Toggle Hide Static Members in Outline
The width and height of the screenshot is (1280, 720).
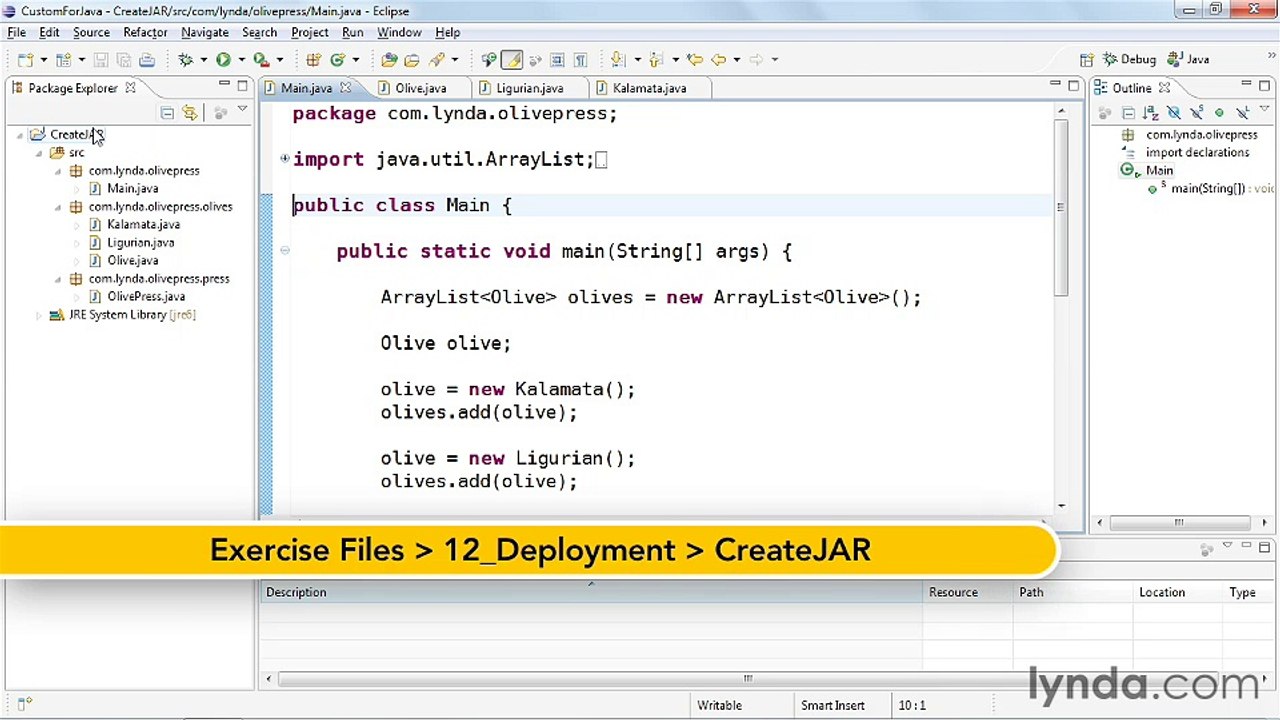click(1196, 113)
